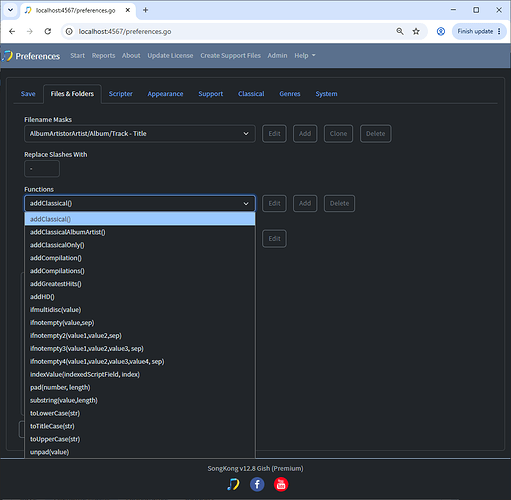The width and height of the screenshot is (511, 500).
Task: Open the Facebook footer icon
Action: click(x=257, y=484)
